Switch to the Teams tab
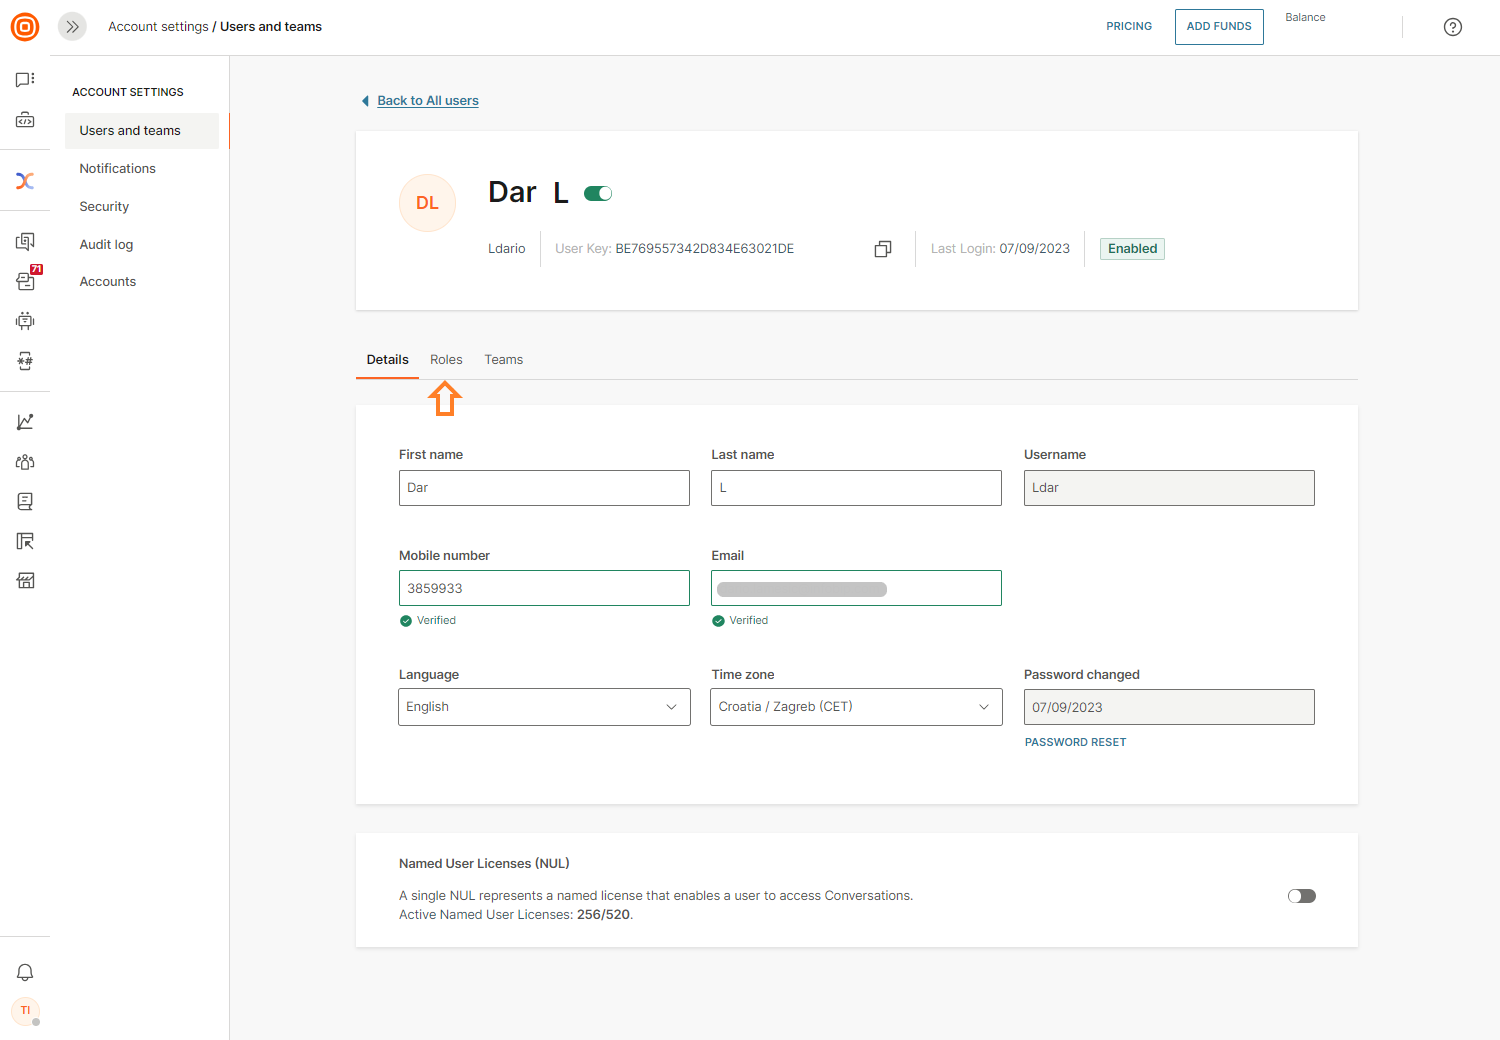Viewport: 1500px width, 1040px height. (504, 360)
